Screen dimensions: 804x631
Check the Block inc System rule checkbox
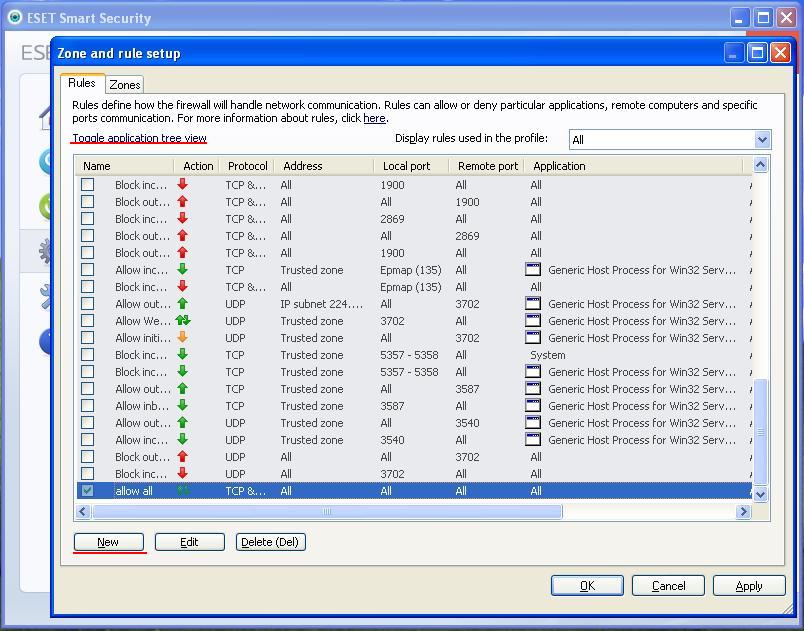(88, 354)
